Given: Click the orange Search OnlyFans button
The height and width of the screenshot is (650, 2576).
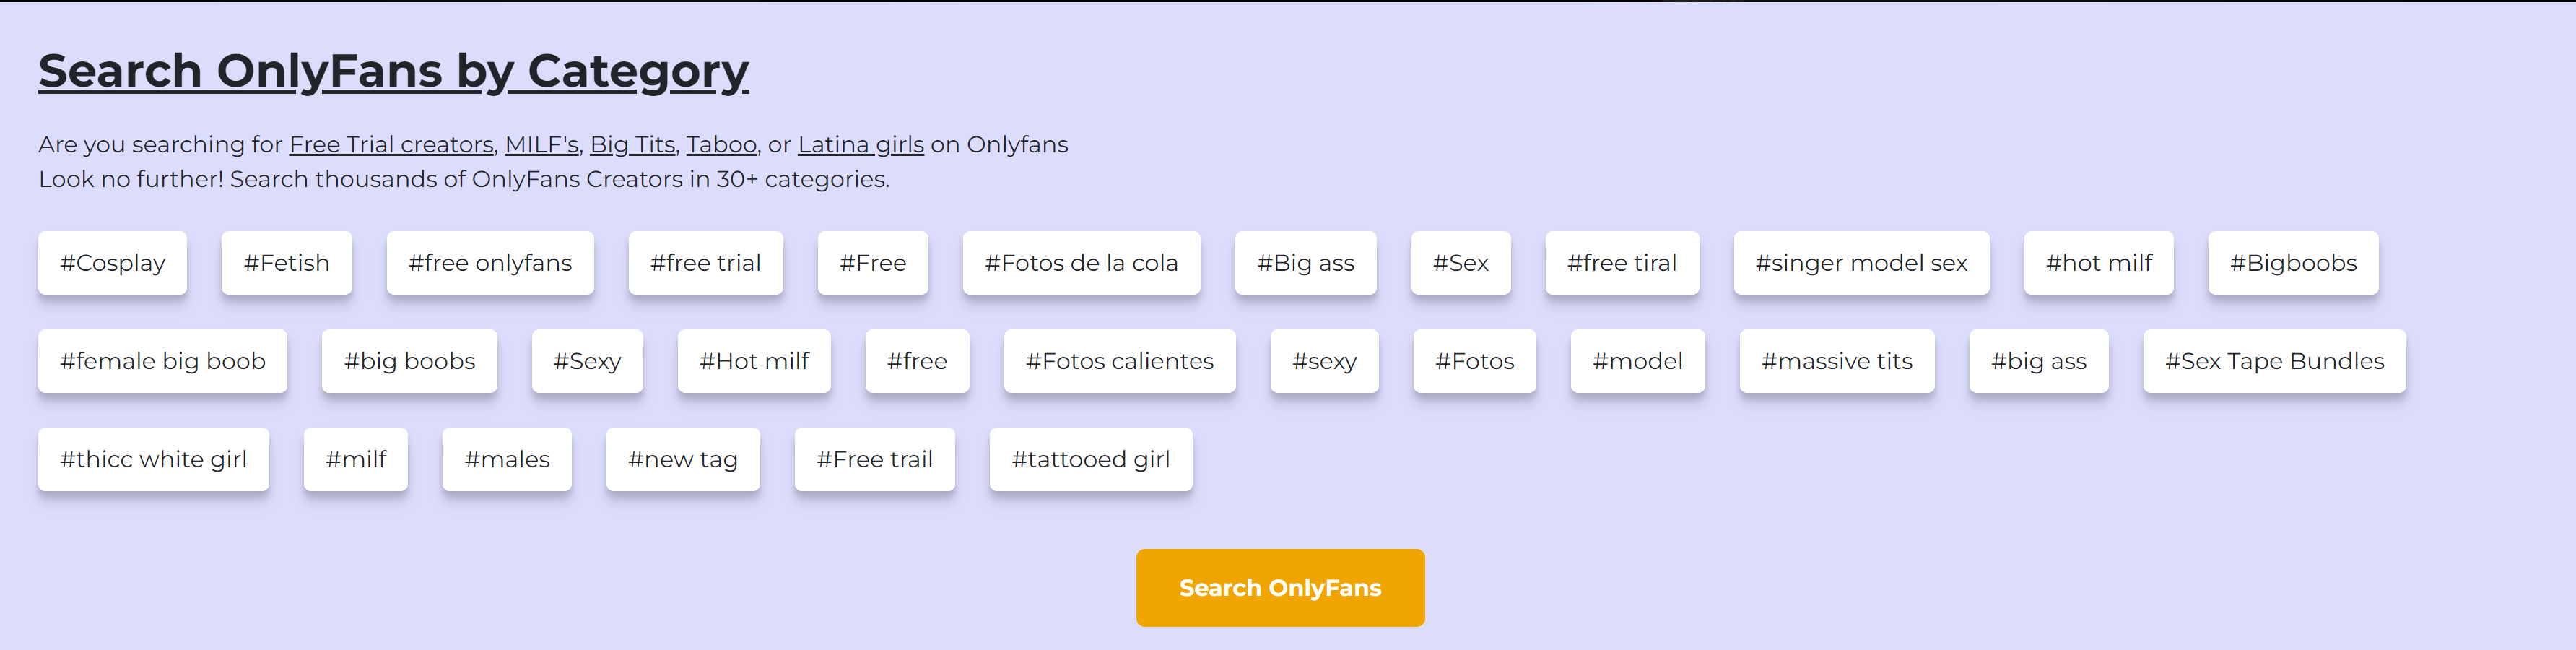Looking at the screenshot, I should tap(1279, 588).
